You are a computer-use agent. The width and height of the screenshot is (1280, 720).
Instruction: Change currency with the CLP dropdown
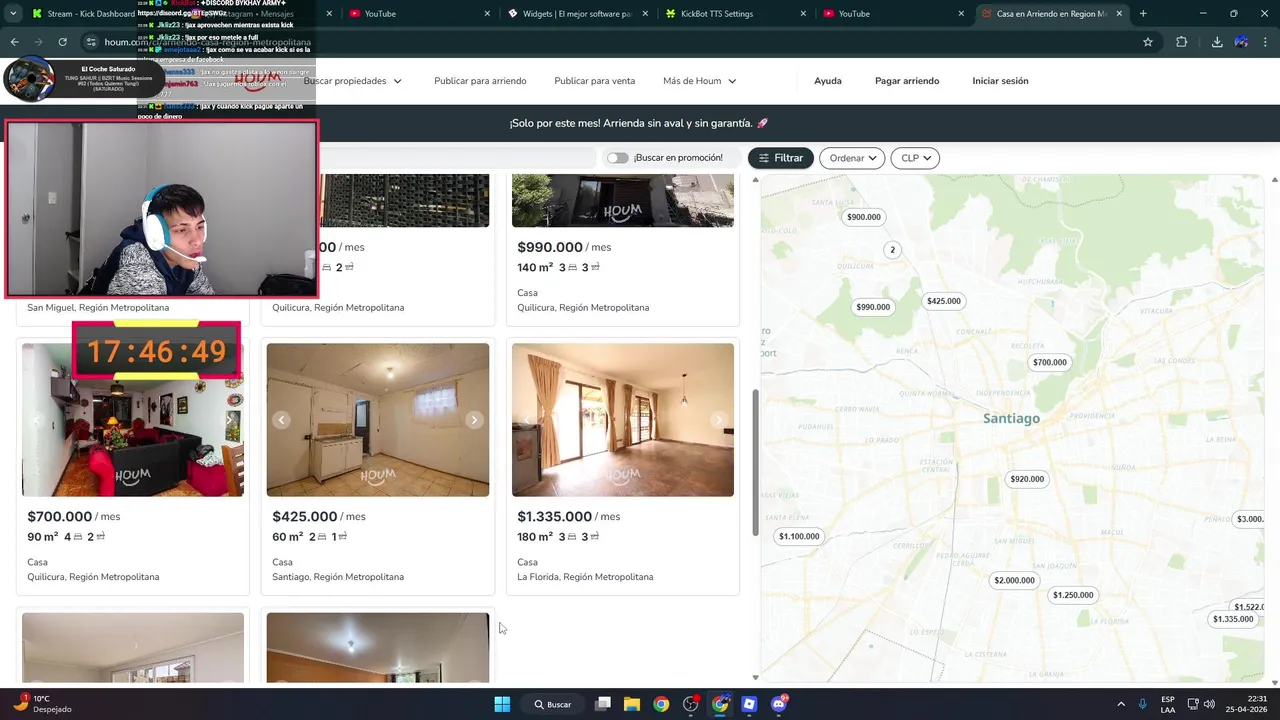pyautogui.click(x=915, y=158)
